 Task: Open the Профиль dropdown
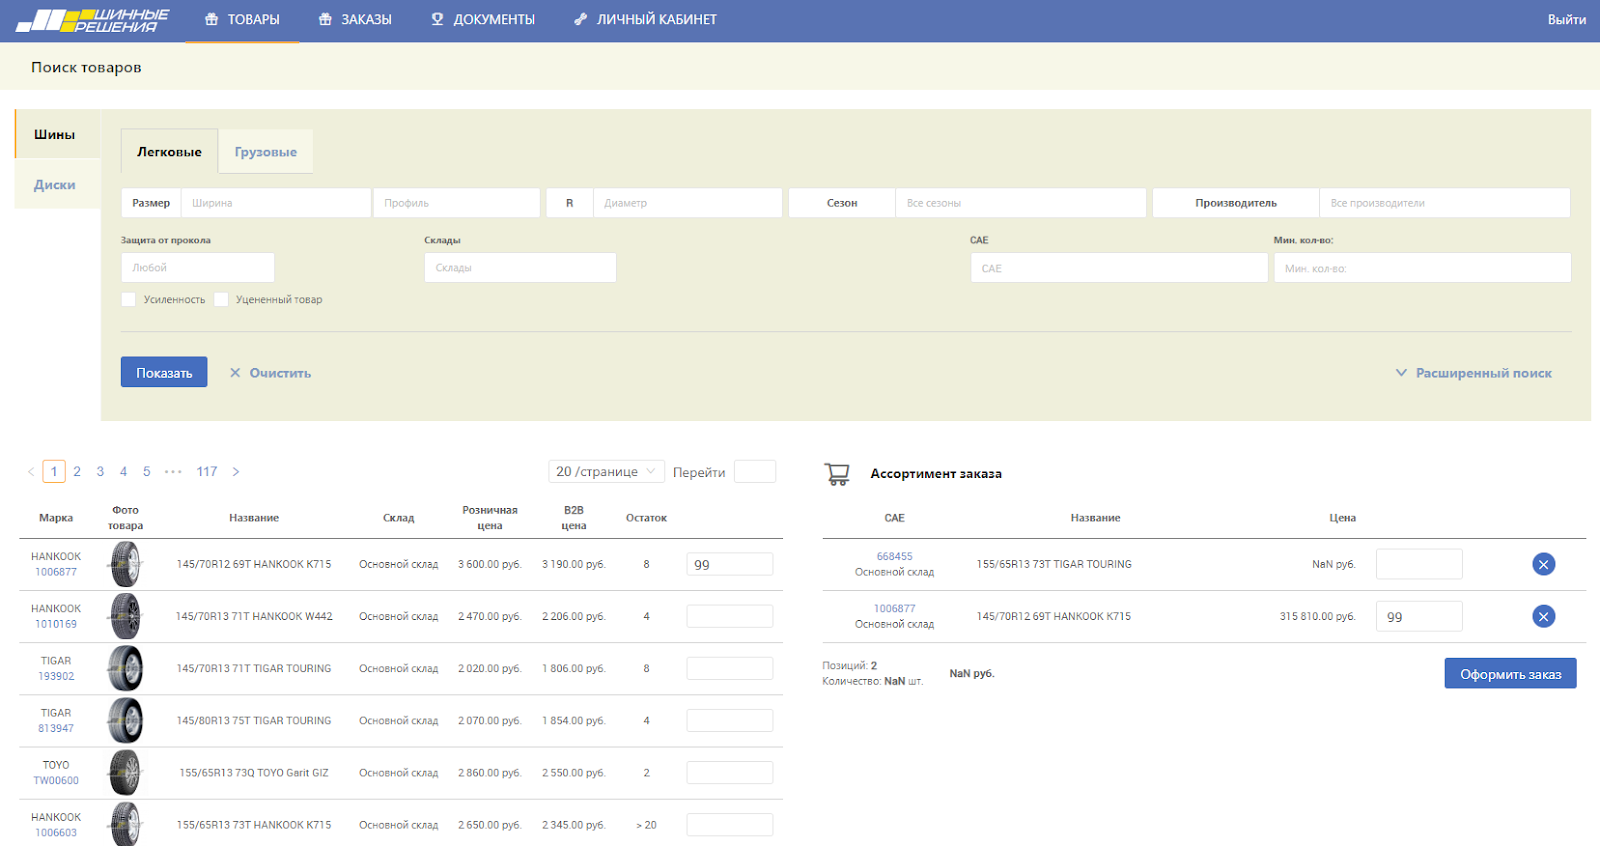[456, 203]
